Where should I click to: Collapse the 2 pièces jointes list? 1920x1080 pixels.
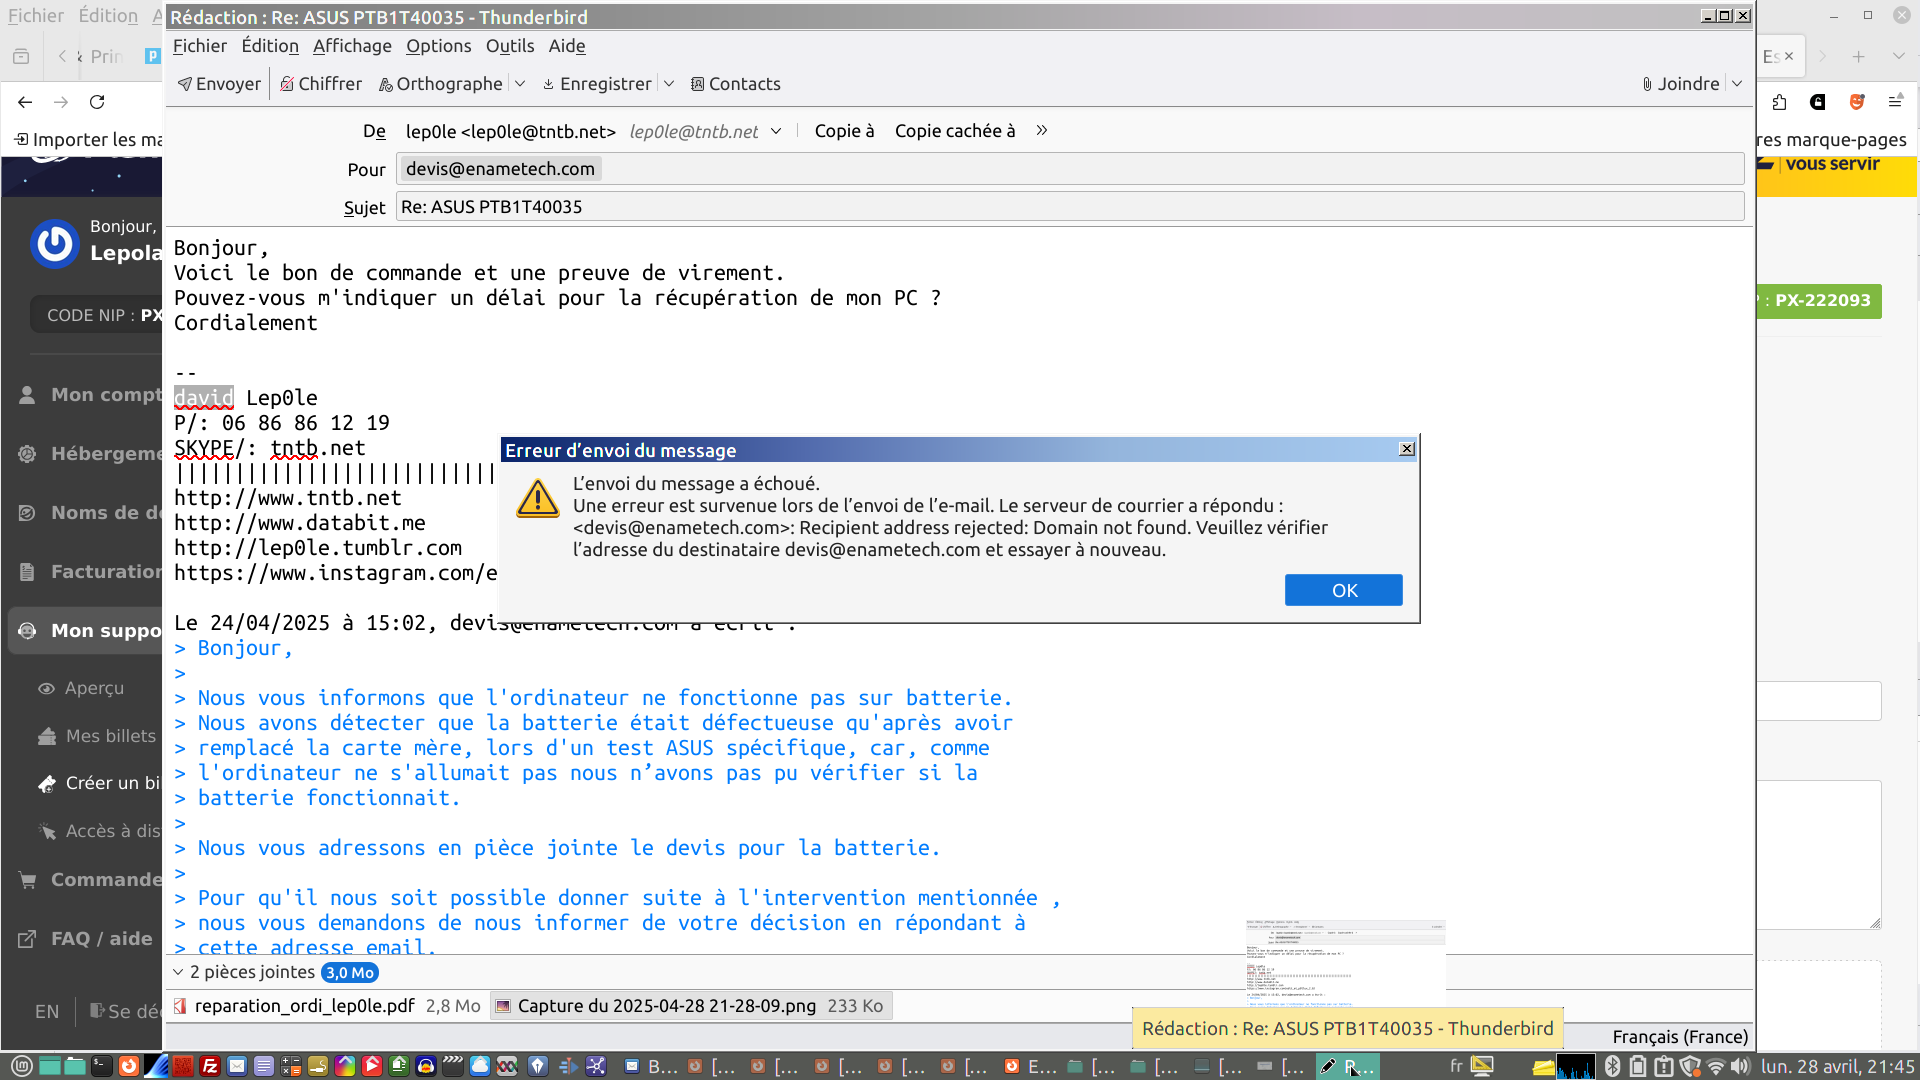179,972
